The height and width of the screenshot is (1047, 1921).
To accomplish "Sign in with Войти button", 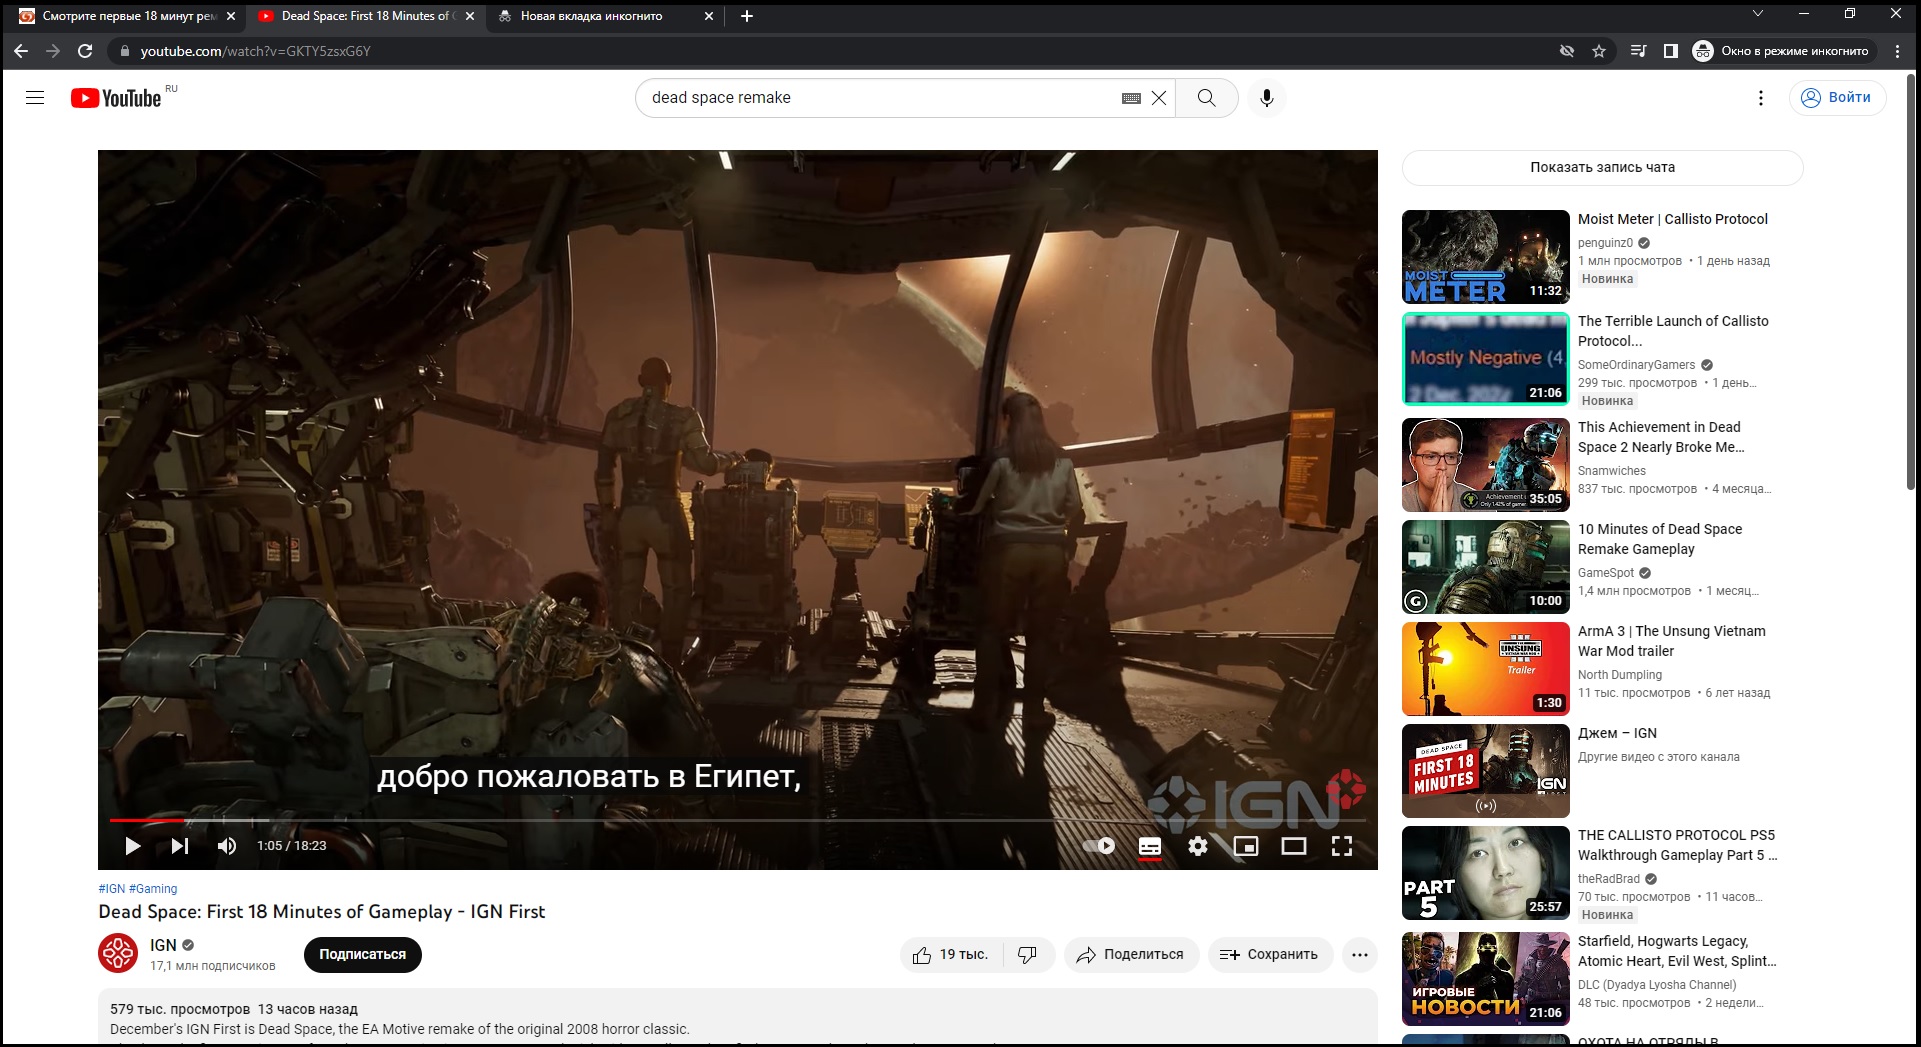I will point(1837,98).
